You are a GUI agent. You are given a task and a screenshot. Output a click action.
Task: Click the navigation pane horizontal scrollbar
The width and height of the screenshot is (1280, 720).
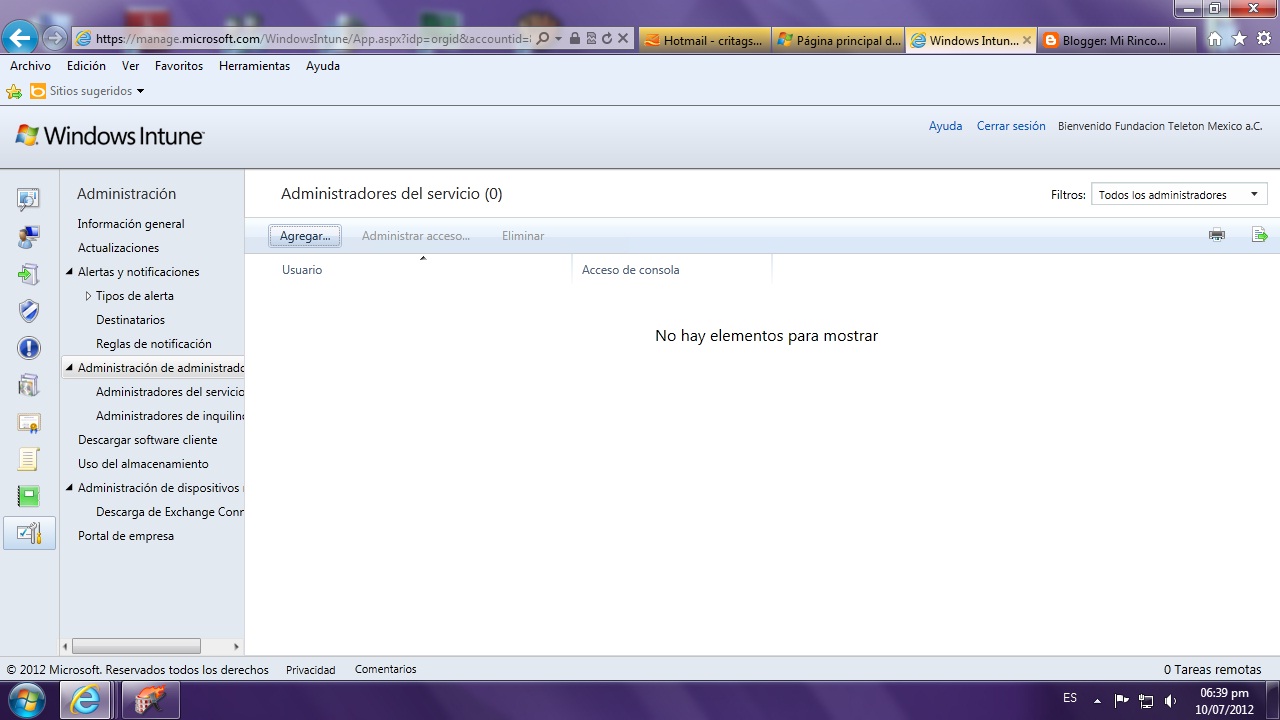tap(137, 646)
